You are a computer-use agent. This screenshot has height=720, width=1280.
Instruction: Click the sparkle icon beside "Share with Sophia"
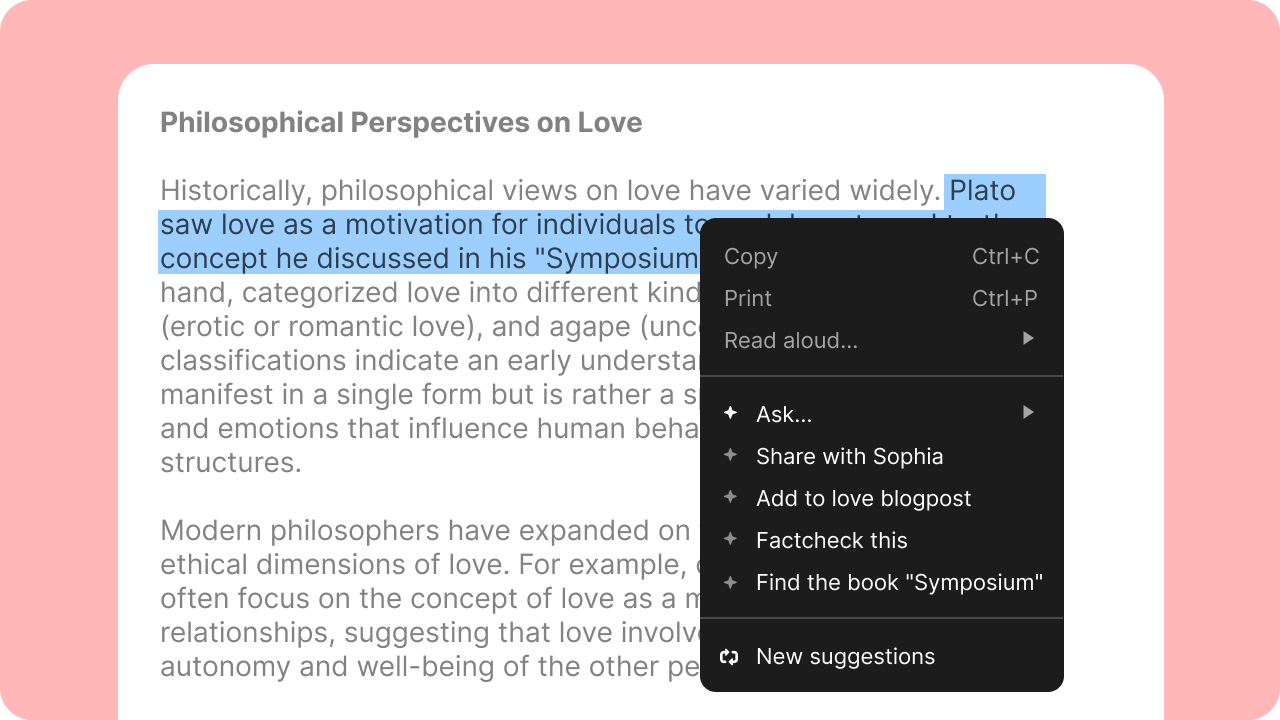[731, 455]
